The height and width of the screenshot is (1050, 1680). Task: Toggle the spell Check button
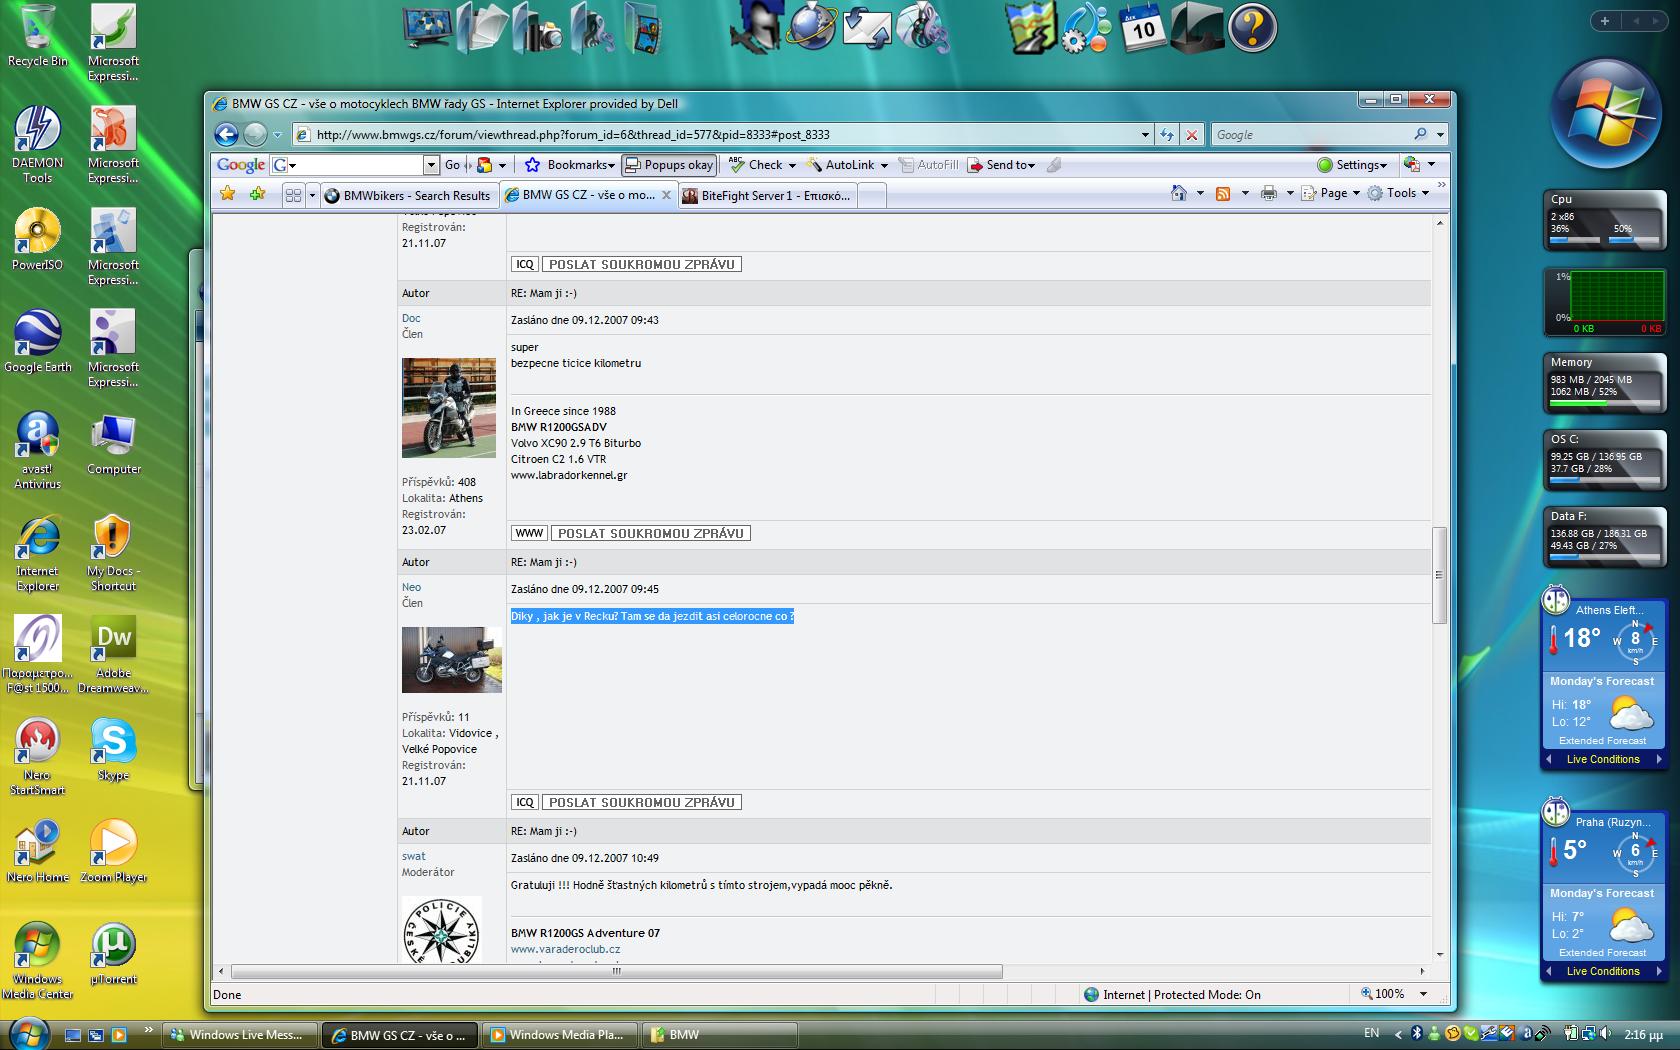[x=762, y=165]
